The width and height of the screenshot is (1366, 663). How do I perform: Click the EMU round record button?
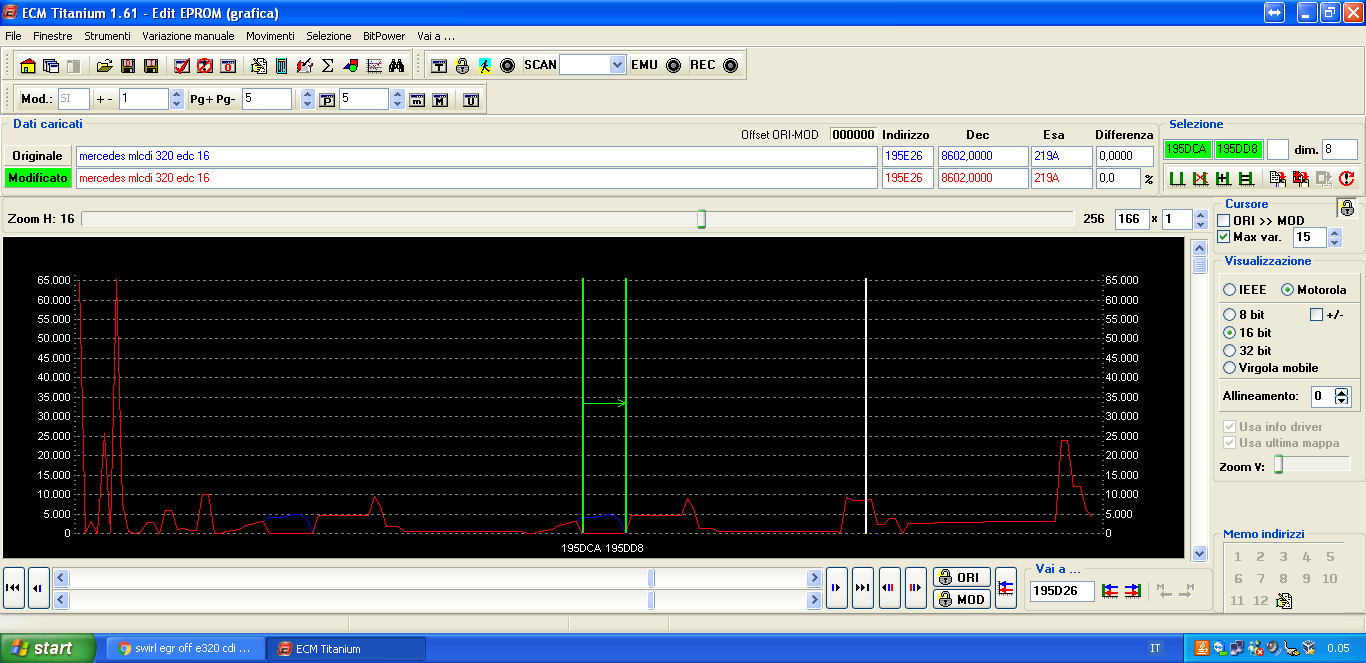(x=673, y=66)
